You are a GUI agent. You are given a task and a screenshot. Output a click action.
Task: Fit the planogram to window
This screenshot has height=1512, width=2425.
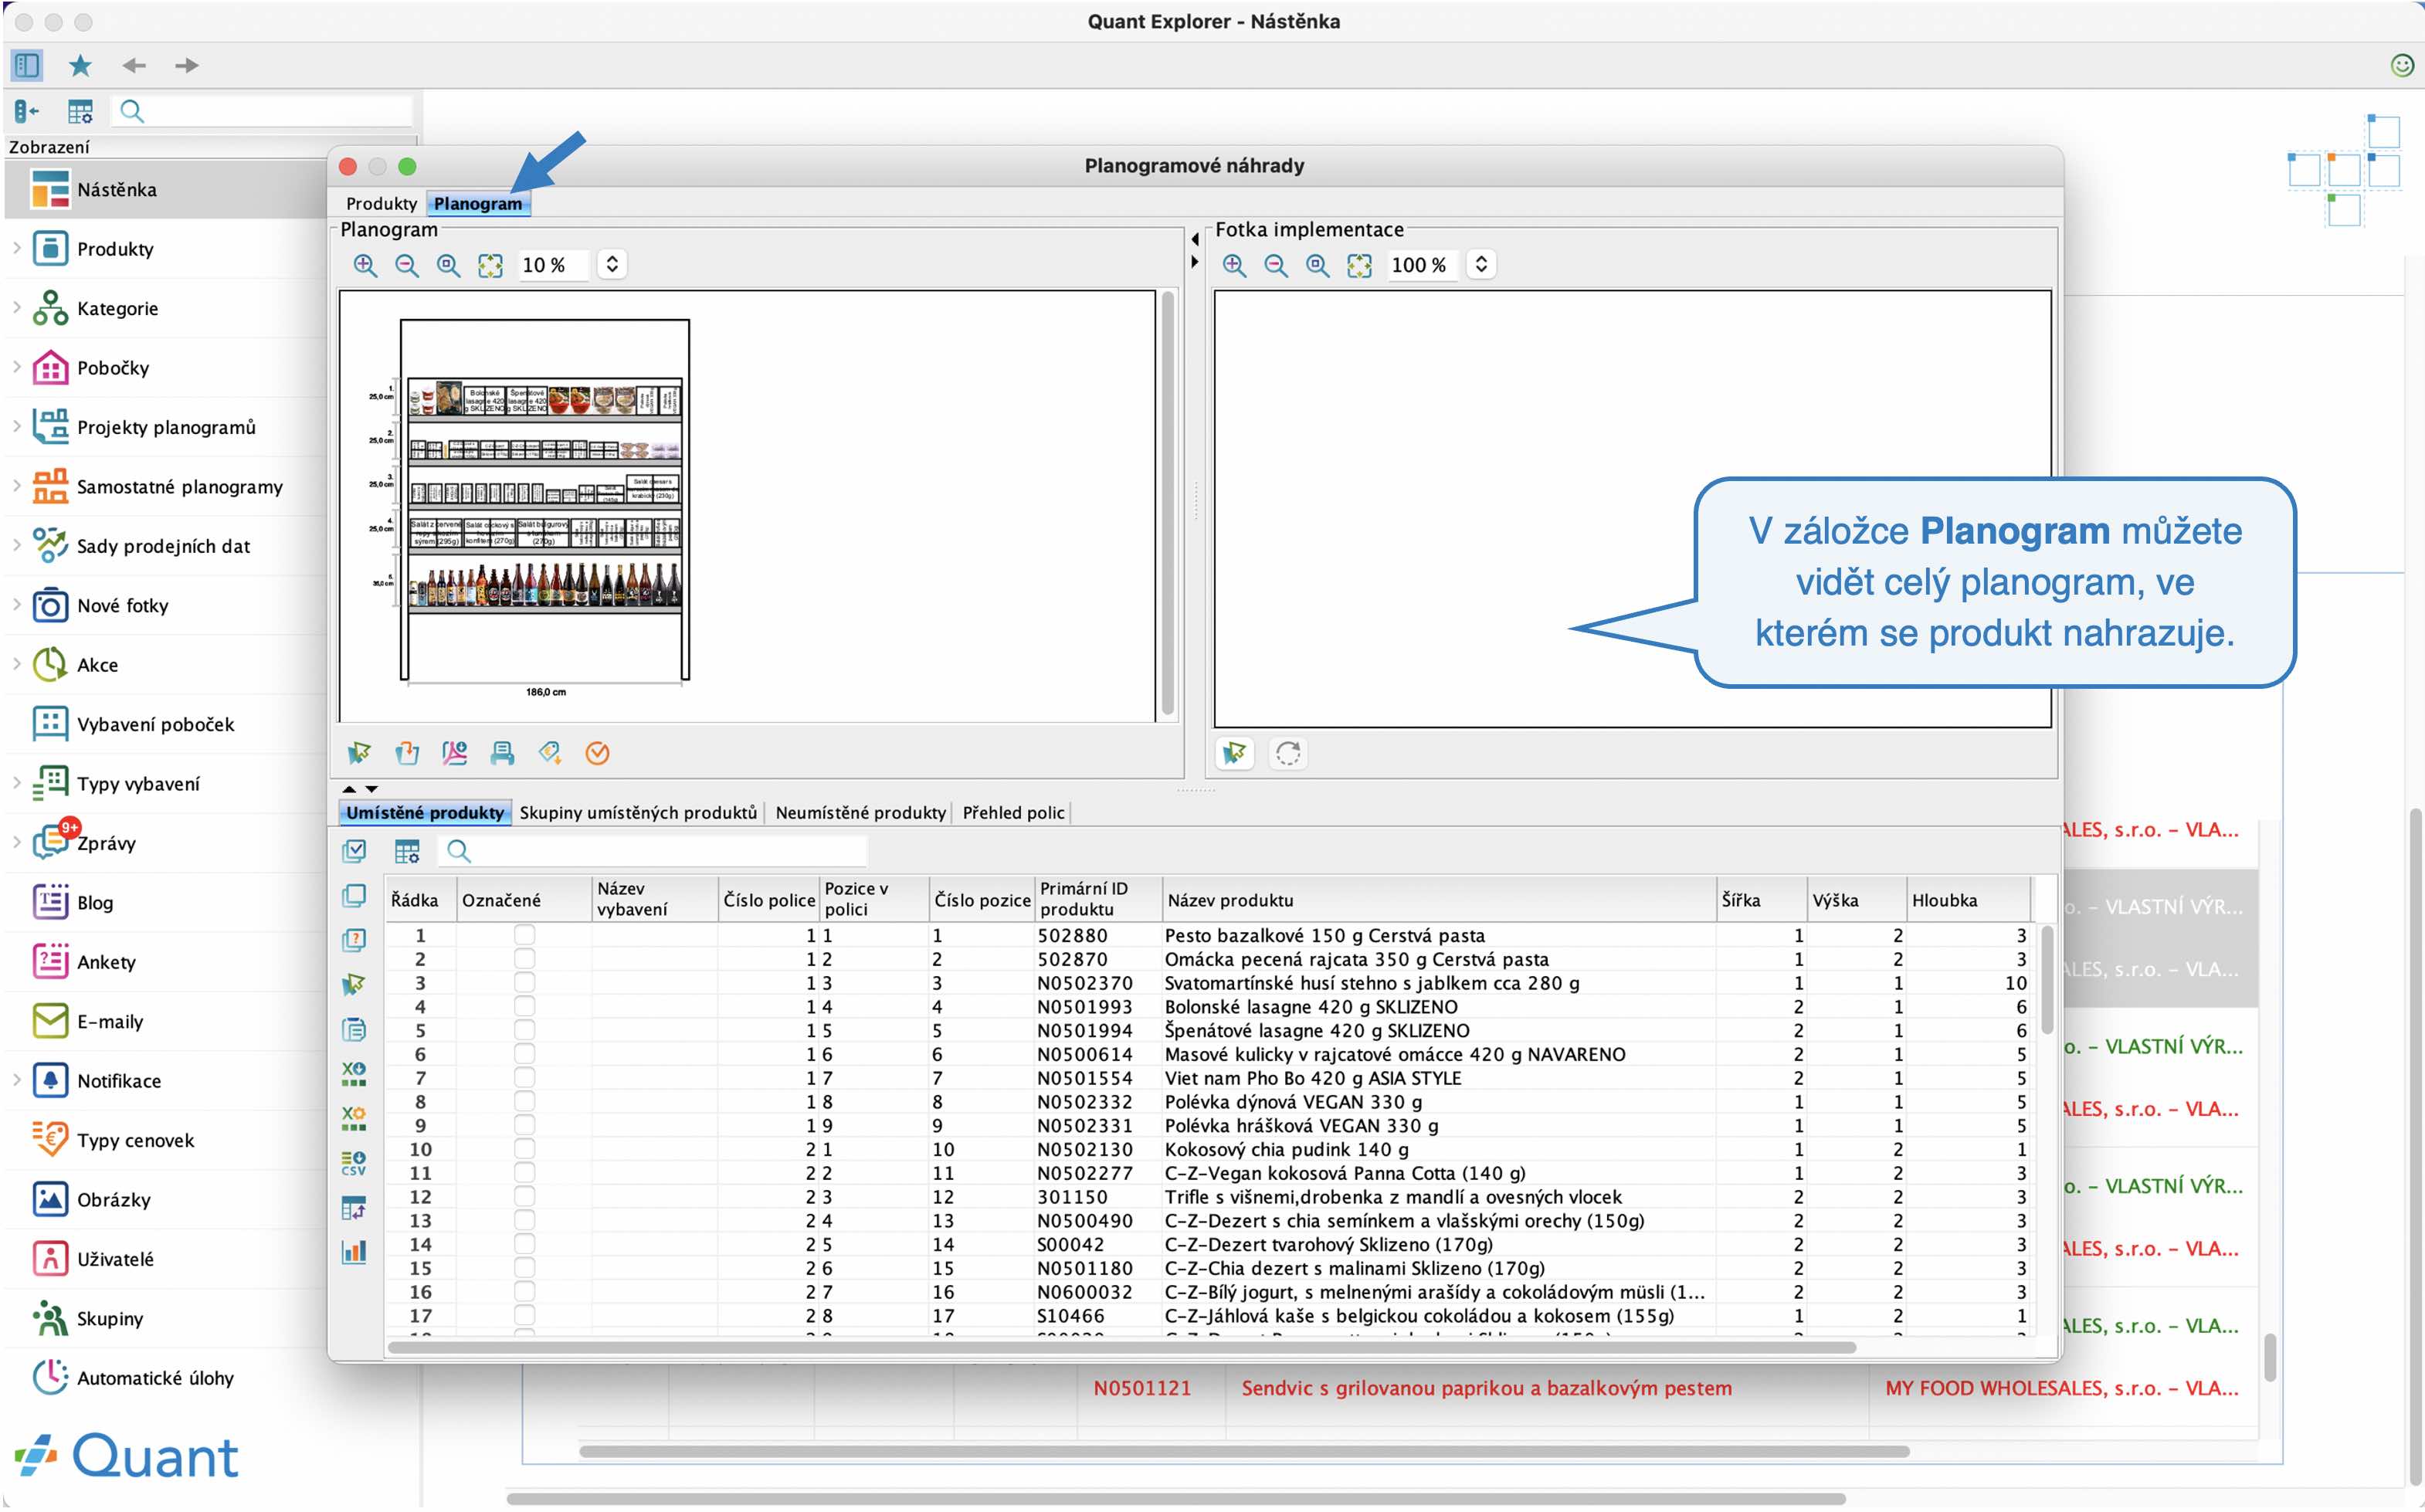[x=490, y=265]
